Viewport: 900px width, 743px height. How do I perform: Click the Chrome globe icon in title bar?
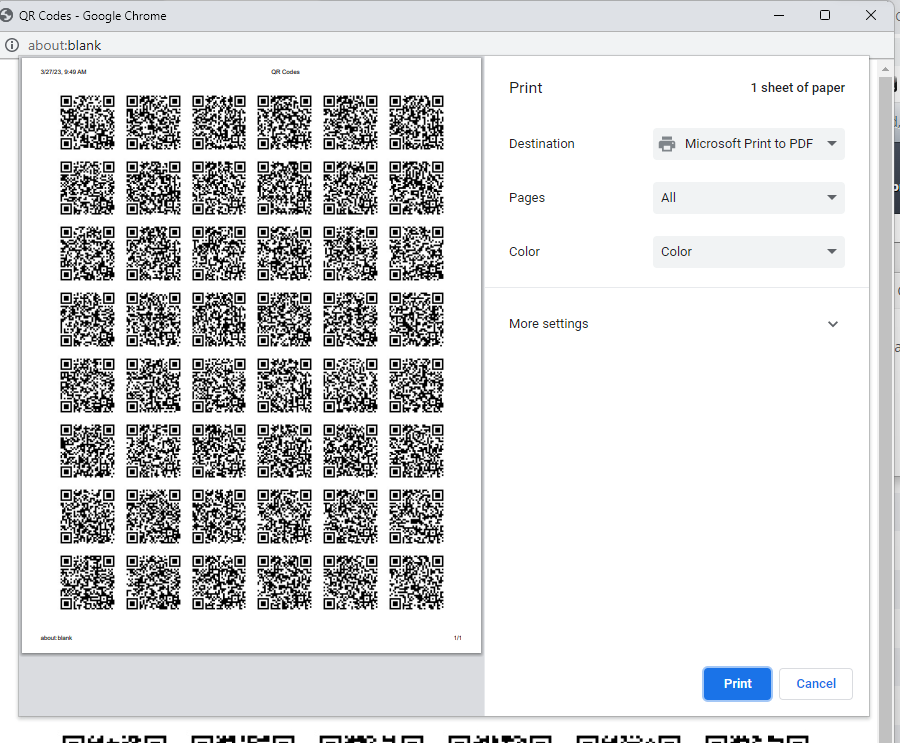6,16
